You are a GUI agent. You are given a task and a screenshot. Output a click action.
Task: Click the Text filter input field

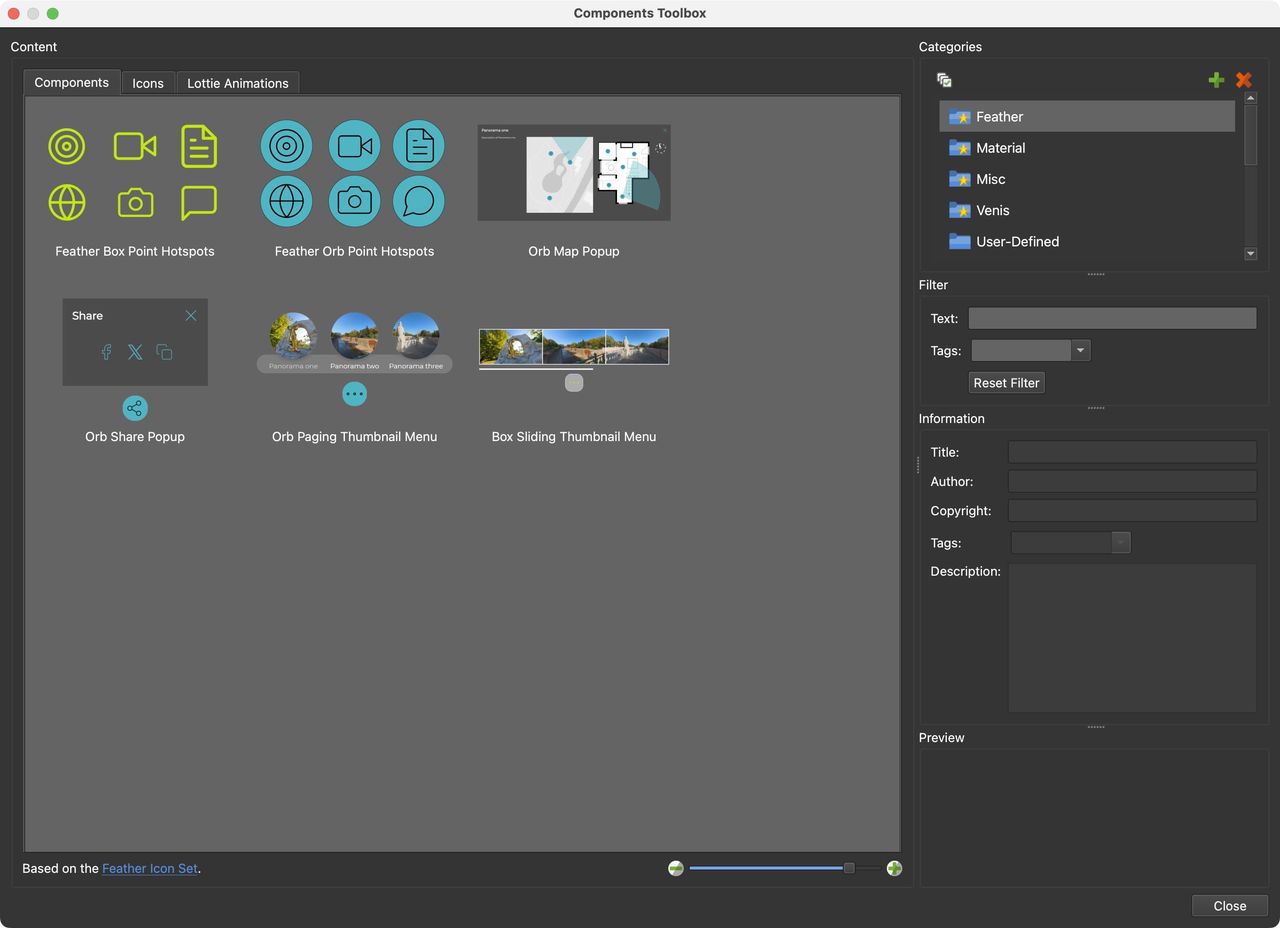[x=1112, y=318]
